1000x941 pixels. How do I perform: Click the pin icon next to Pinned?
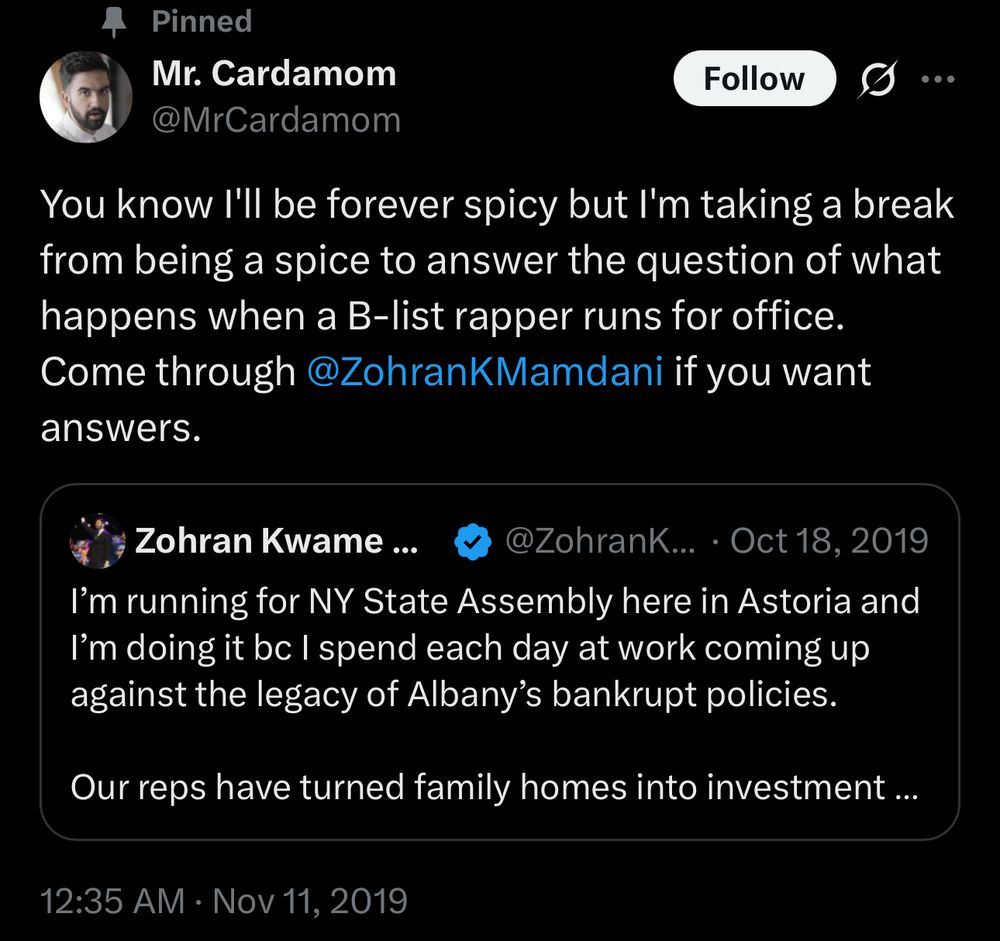[x=114, y=22]
